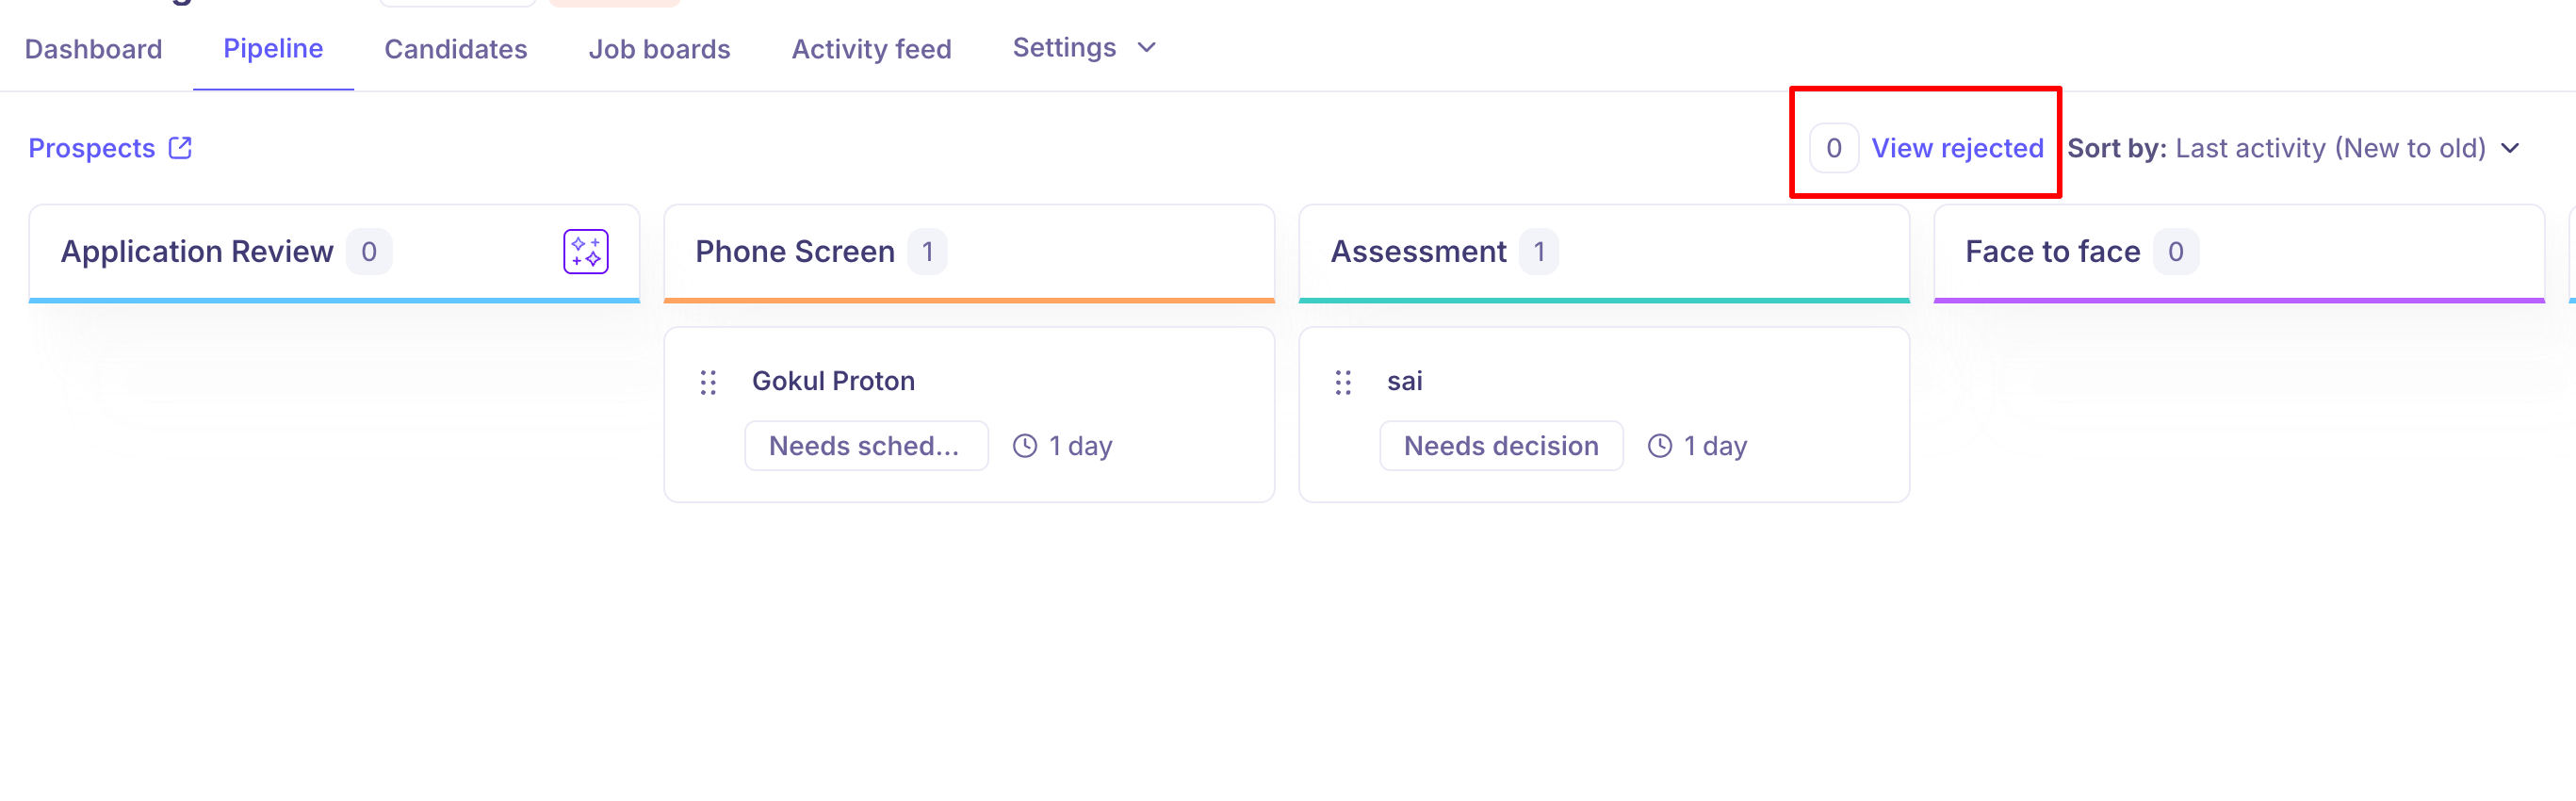2576x801 pixels.
Task: Open the Activity feed tab
Action: (x=871, y=49)
